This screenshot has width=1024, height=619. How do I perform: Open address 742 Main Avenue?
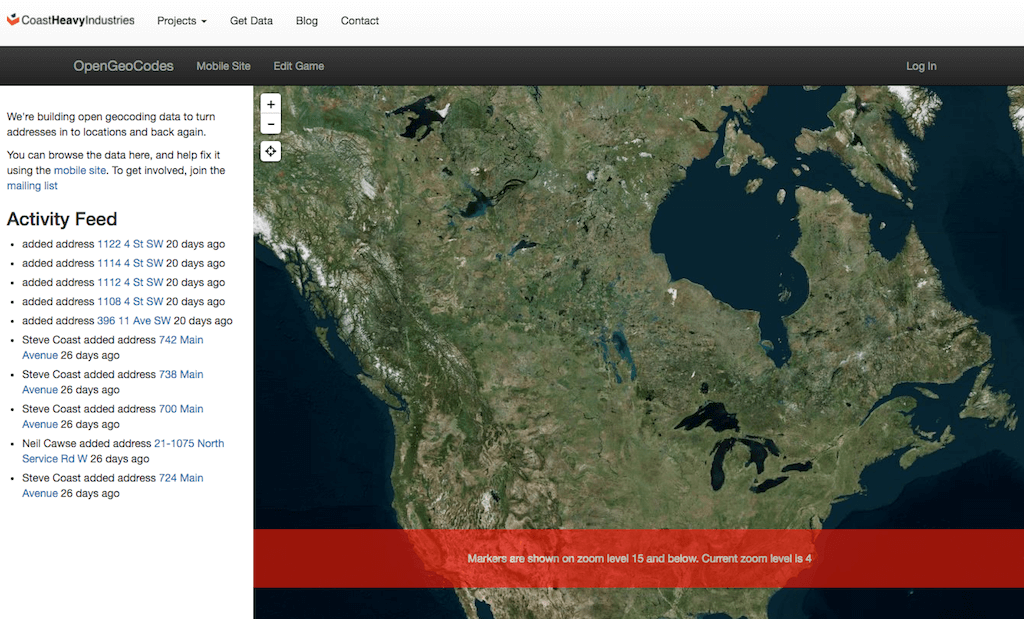coord(180,340)
